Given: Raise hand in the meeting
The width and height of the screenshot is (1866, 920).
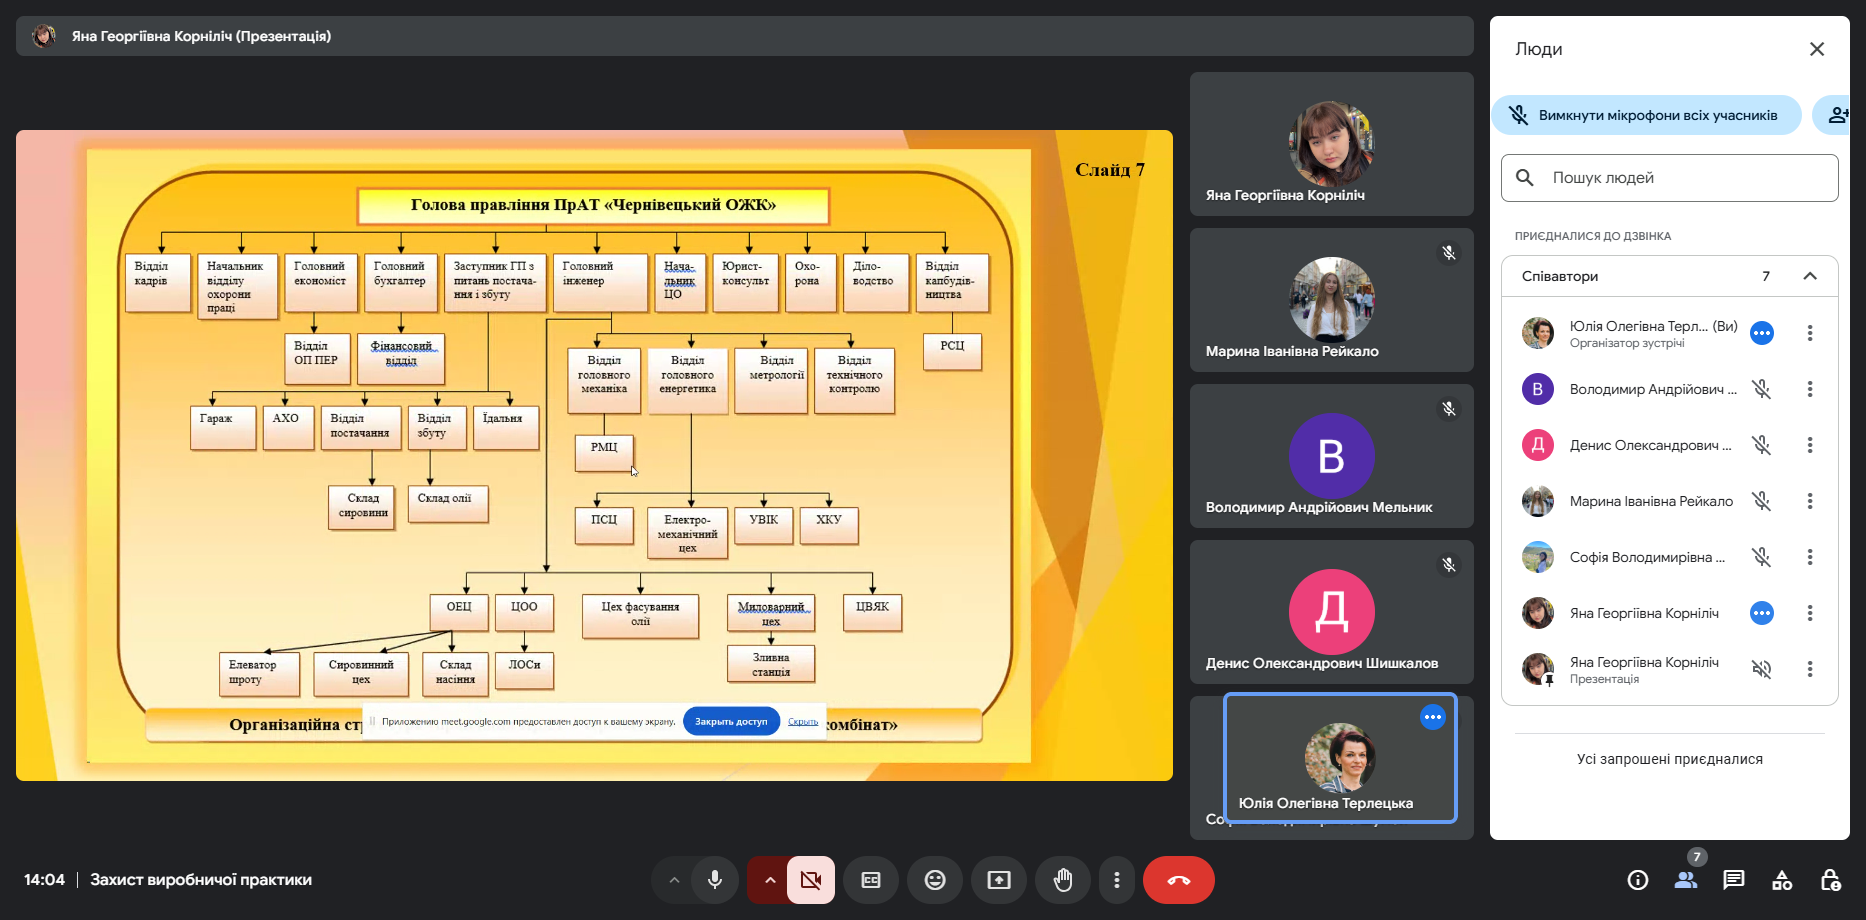Looking at the screenshot, I should pyautogui.click(x=1062, y=880).
